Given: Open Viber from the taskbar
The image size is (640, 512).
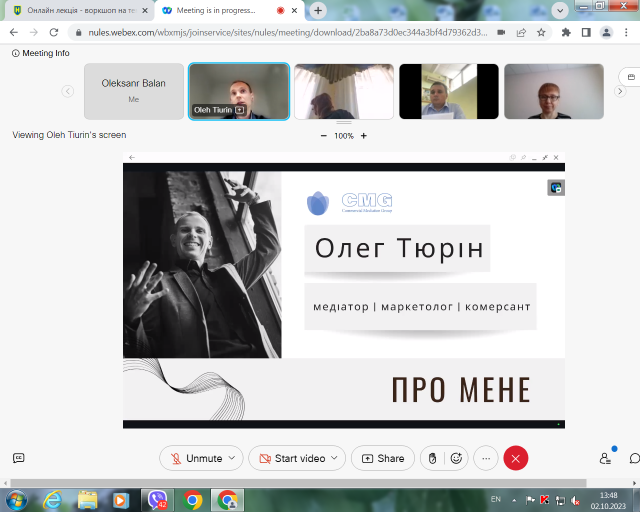Looking at the screenshot, I should coord(157,500).
